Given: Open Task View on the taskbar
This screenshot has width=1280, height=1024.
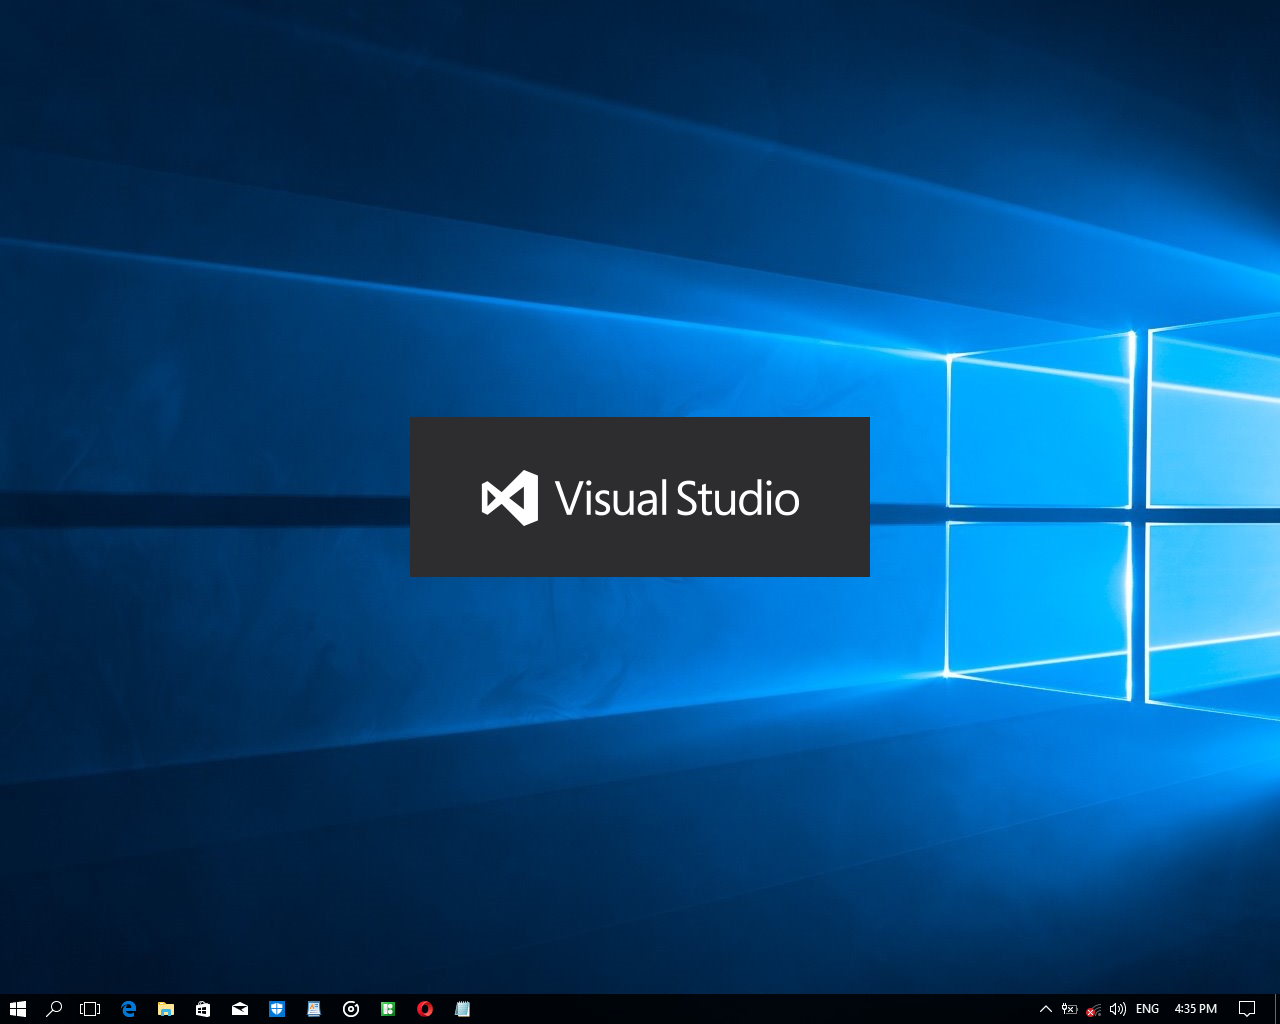Looking at the screenshot, I should (90, 1009).
